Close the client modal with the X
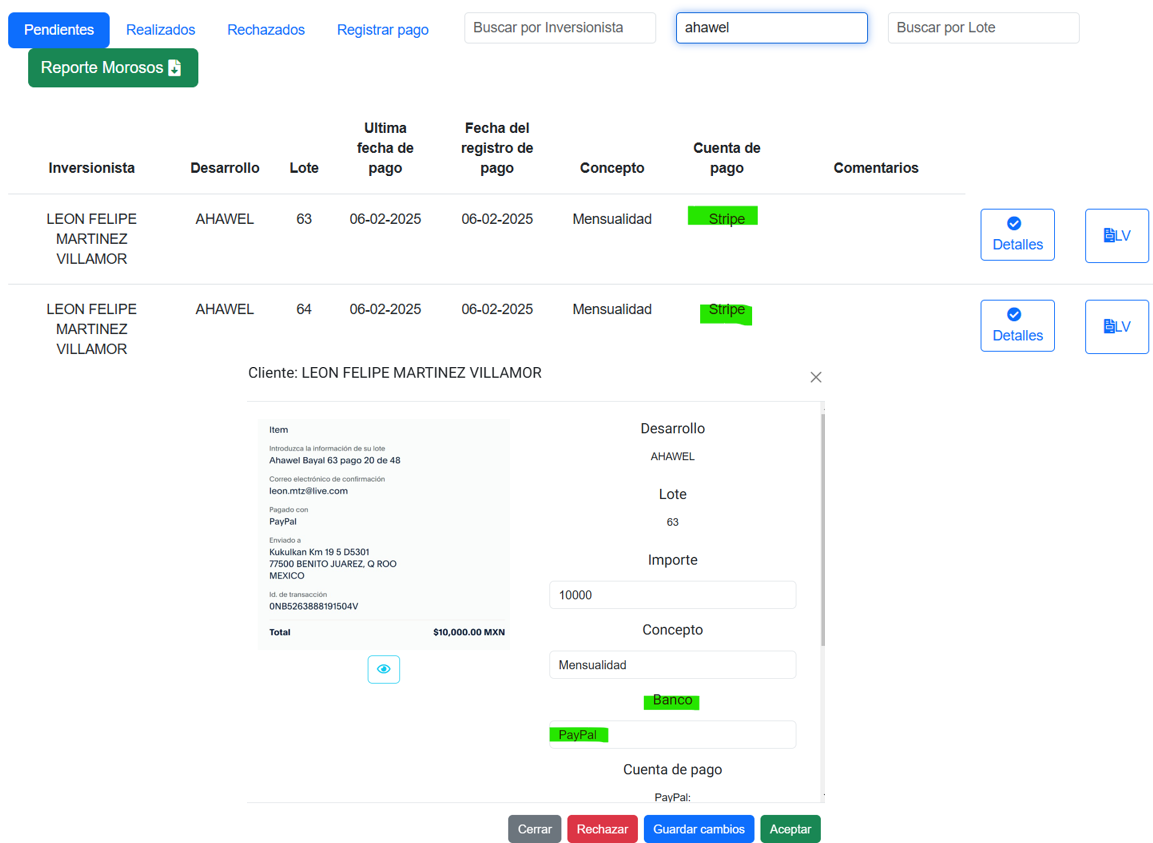Viewport: 1153px width, 843px height. pyautogui.click(x=816, y=377)
